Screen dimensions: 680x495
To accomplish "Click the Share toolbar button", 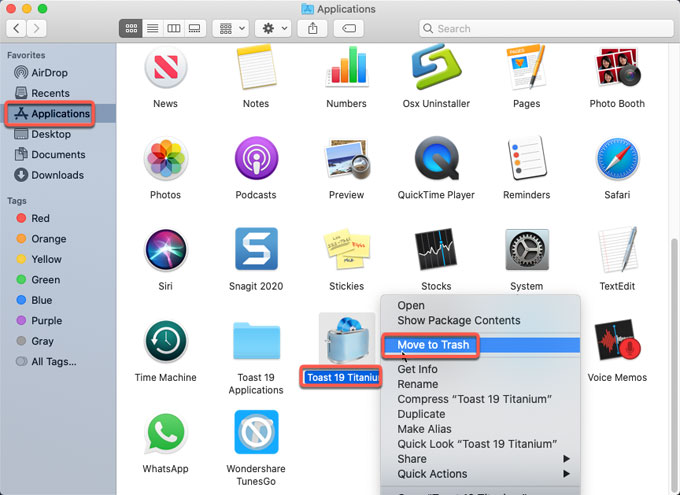I will click(x=312, y=29).
